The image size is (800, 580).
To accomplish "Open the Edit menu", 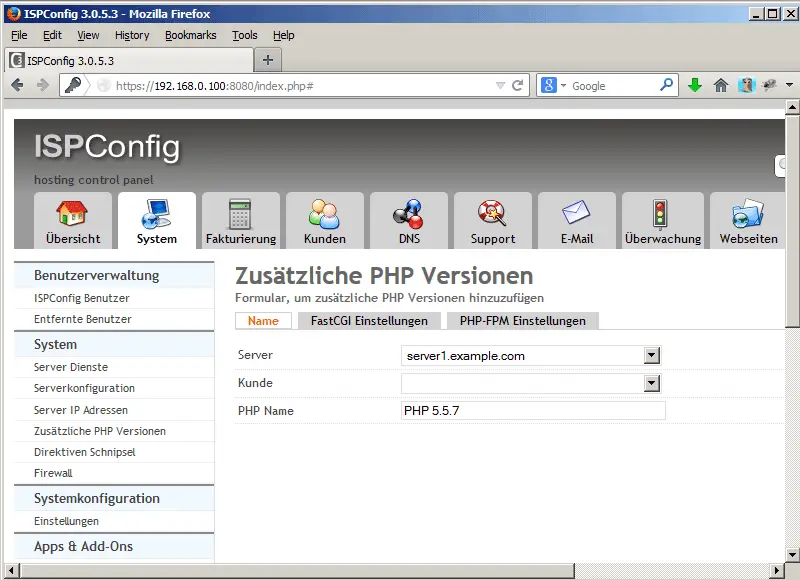I will point(52,35).
